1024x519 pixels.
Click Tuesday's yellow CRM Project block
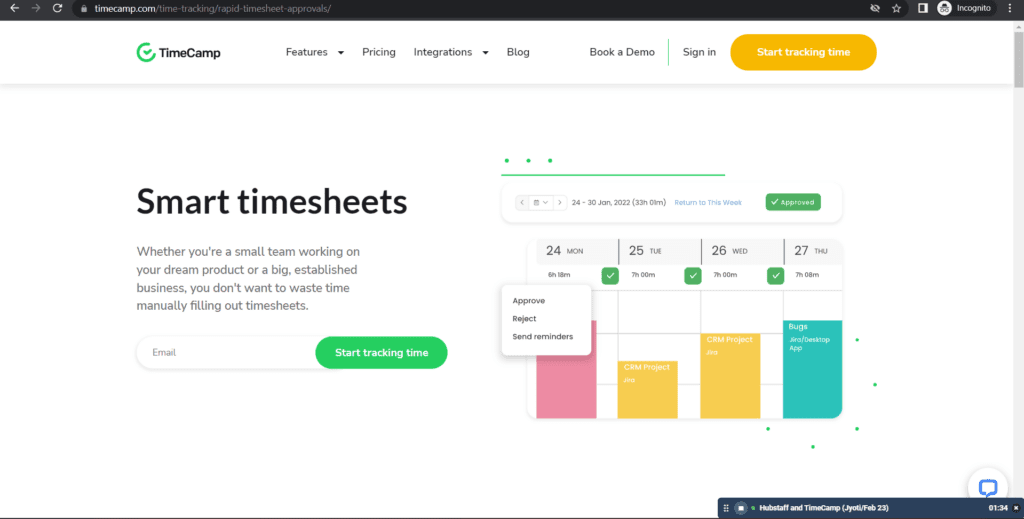[x=648, y=390]
